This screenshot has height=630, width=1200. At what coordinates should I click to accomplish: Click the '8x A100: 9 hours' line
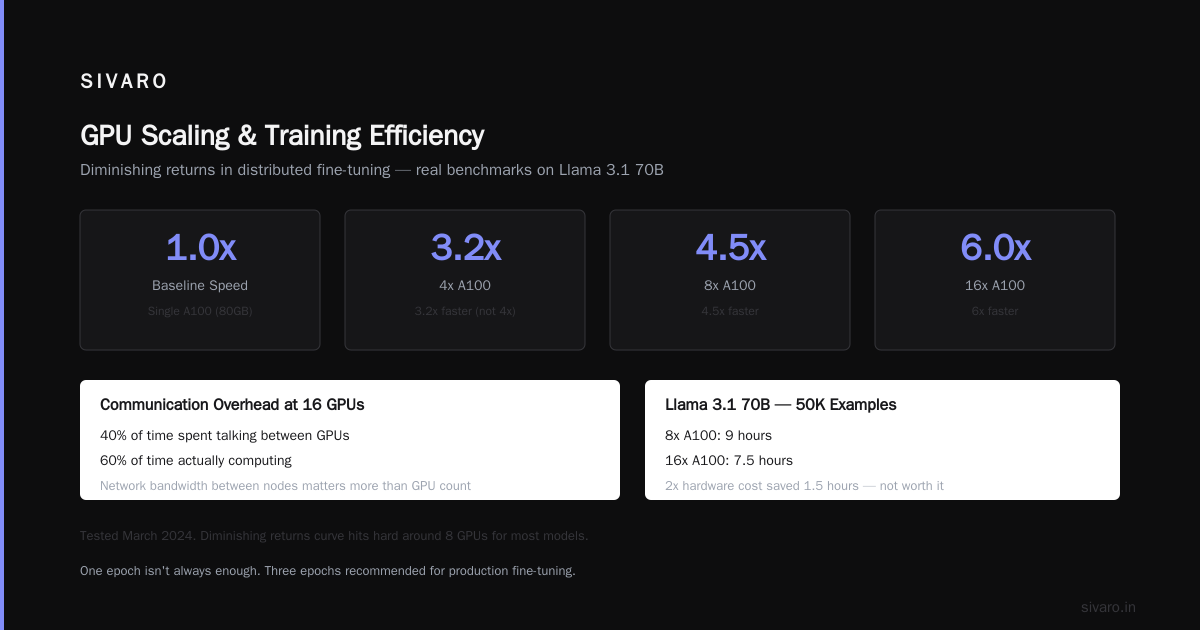point(718,436)
